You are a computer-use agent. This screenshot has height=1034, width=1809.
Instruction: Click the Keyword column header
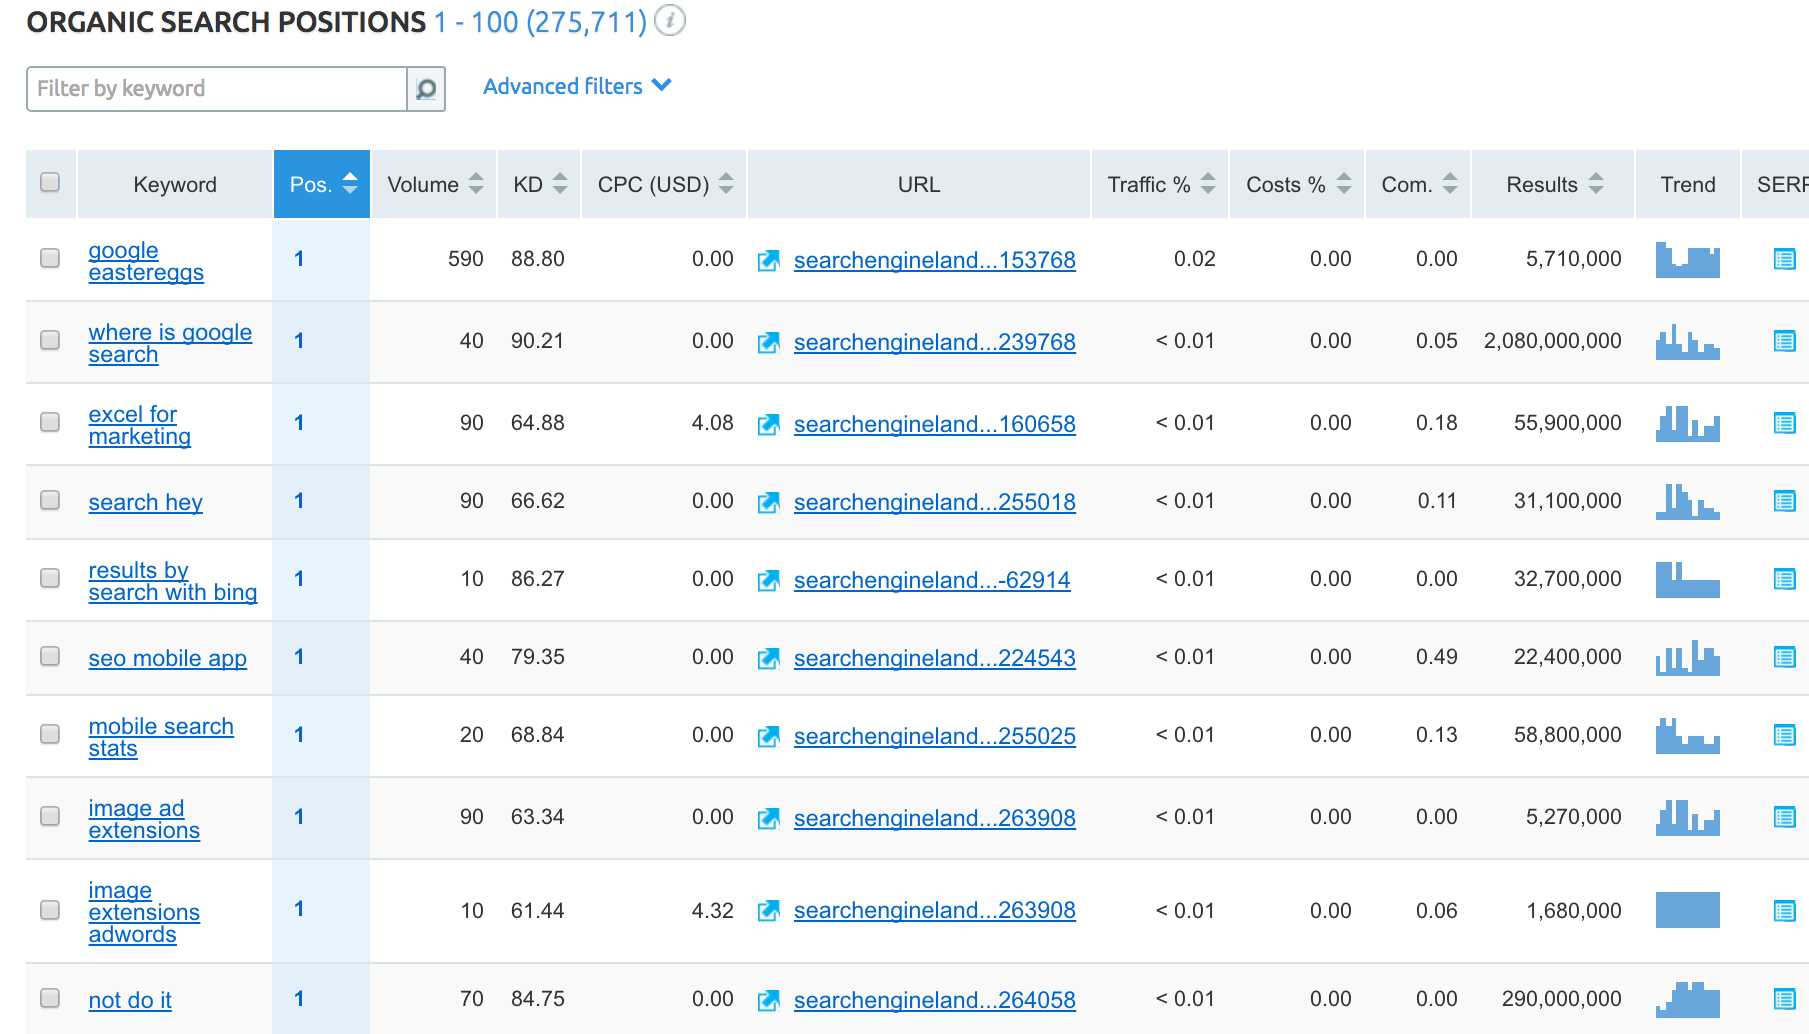pos(175,184)
